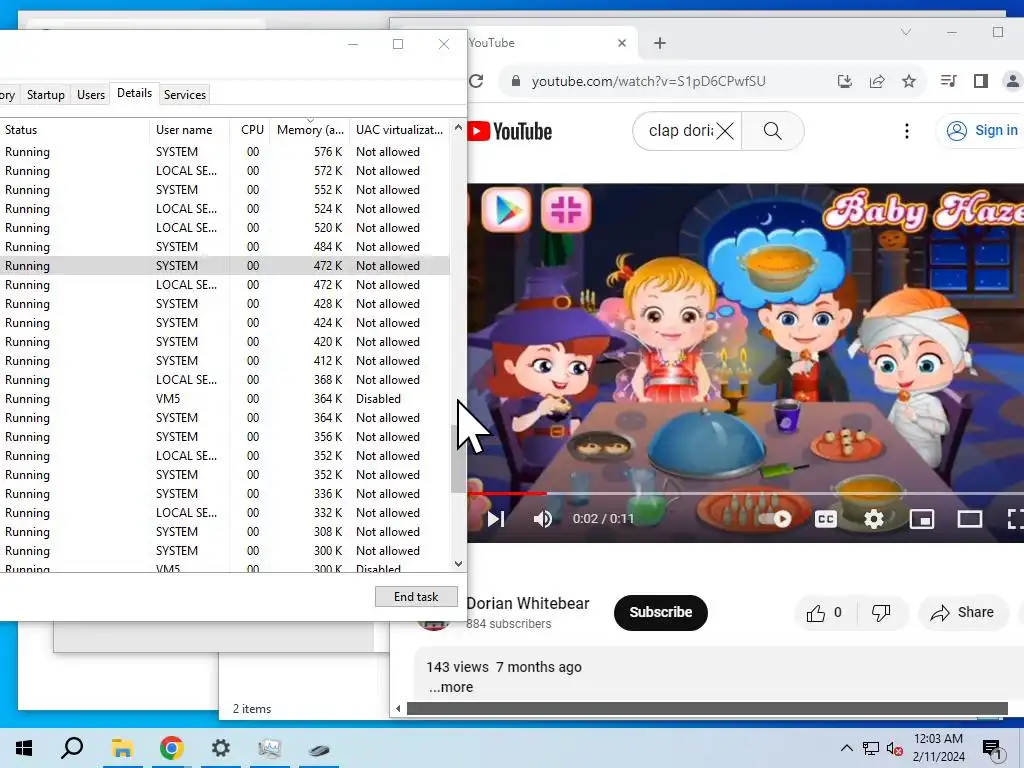Seek on the video progress bar
Screen dimensions: 1024x768
click(744, 493)
